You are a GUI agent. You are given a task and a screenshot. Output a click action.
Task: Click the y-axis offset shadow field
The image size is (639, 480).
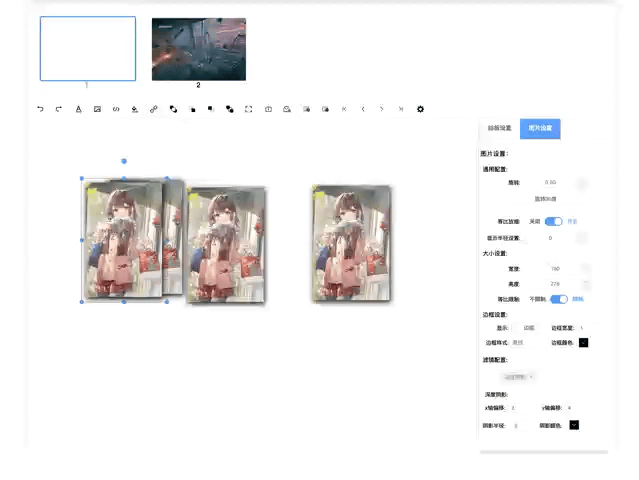pos(579,408)
